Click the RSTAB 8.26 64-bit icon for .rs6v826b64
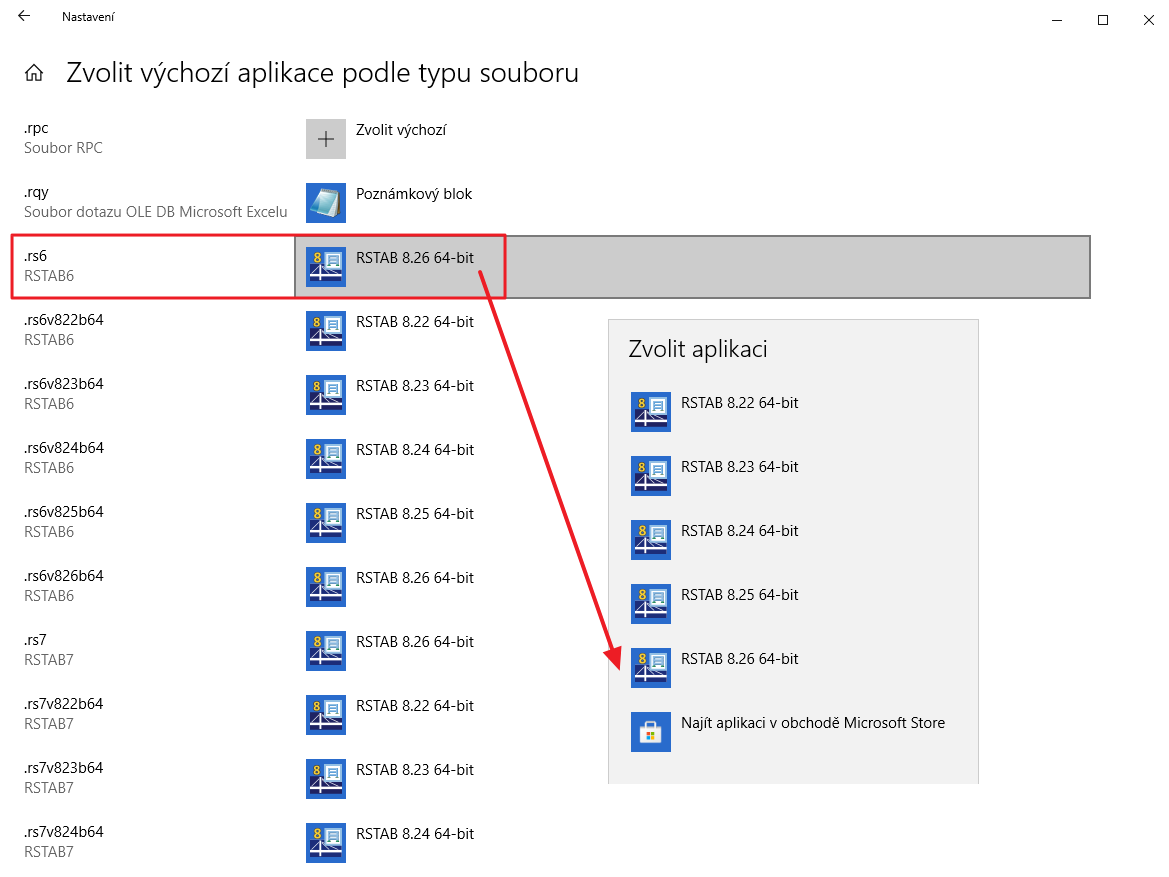Screen dimensions: 1169x877 tap(325, 587)
